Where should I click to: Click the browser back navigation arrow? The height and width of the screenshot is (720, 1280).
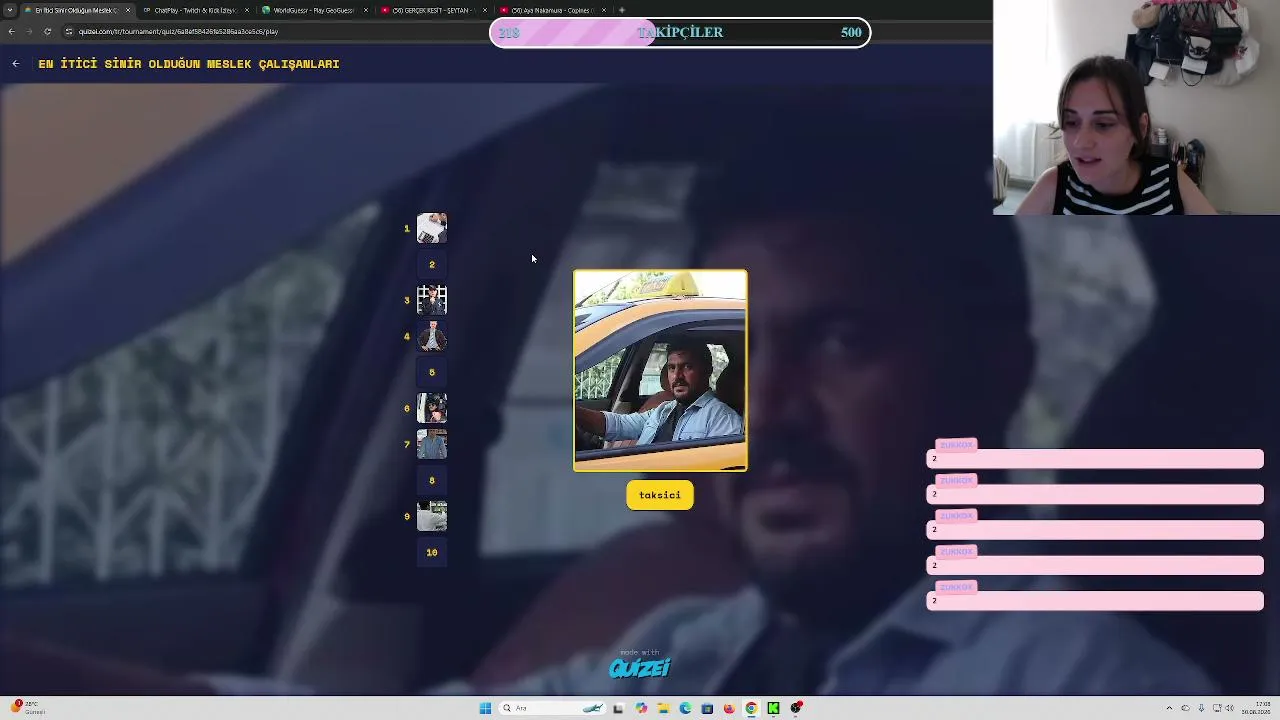tap(11, 31)
